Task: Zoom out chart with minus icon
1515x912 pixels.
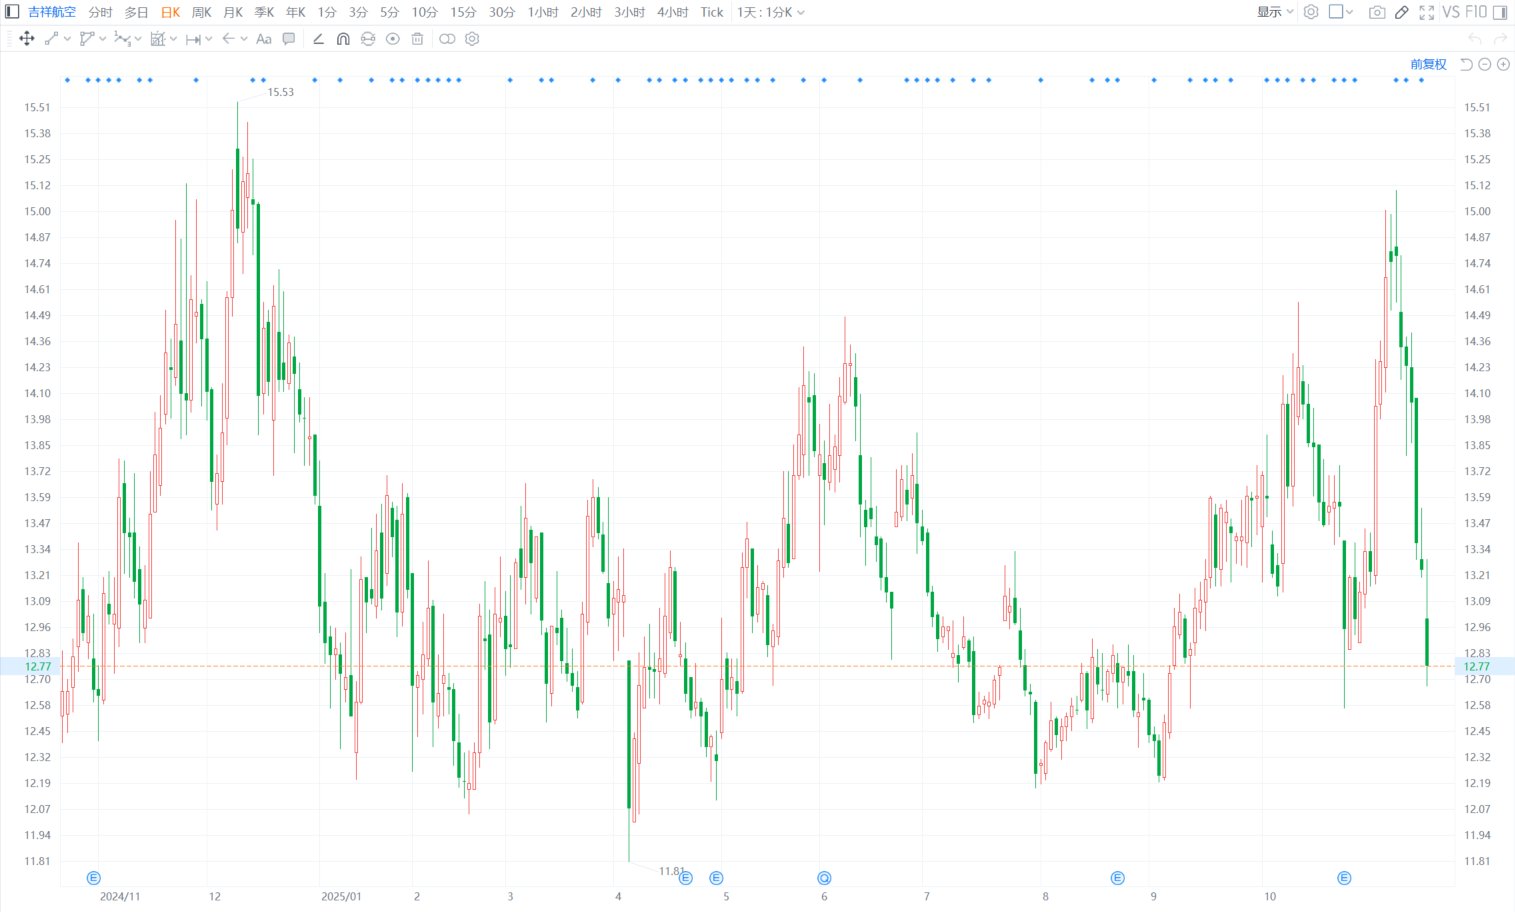Action: tap(1485, 64)
